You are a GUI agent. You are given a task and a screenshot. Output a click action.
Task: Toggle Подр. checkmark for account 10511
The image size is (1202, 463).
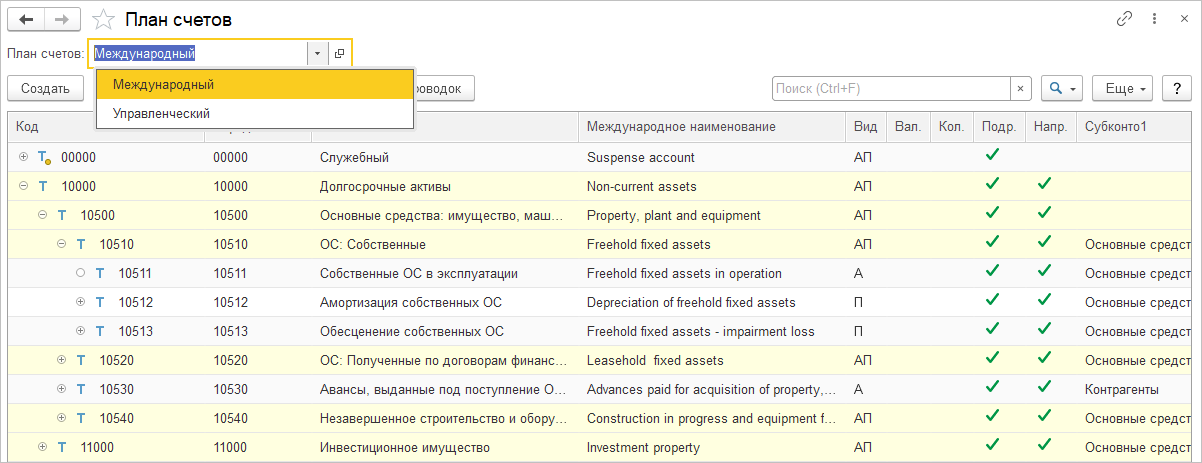pos(992,273)
